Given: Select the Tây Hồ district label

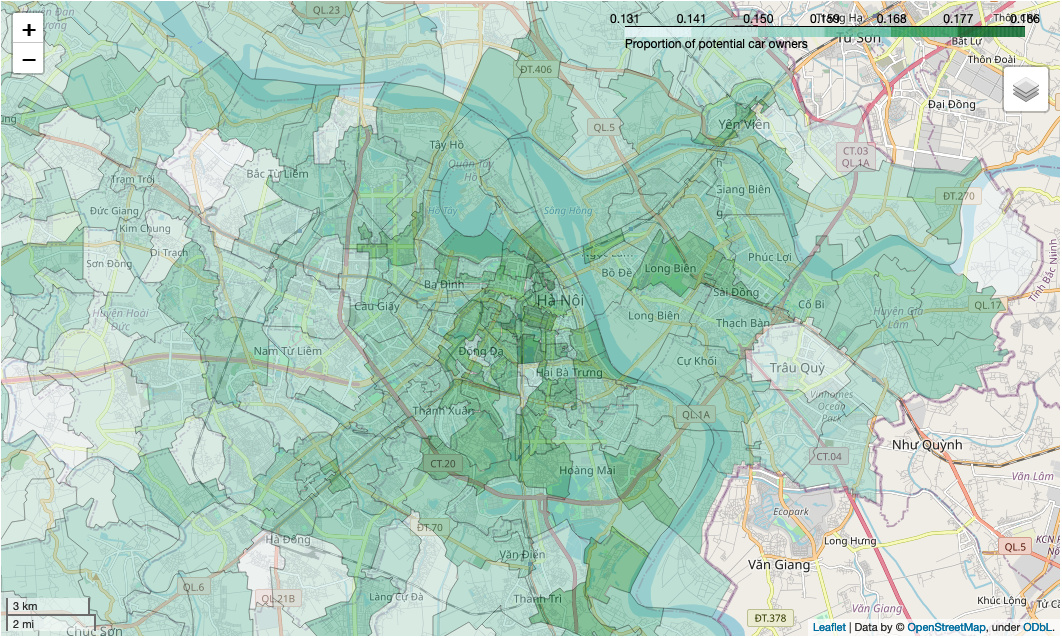Looking at the screenshot, I should pyautogui.click(x=447, y=145).
